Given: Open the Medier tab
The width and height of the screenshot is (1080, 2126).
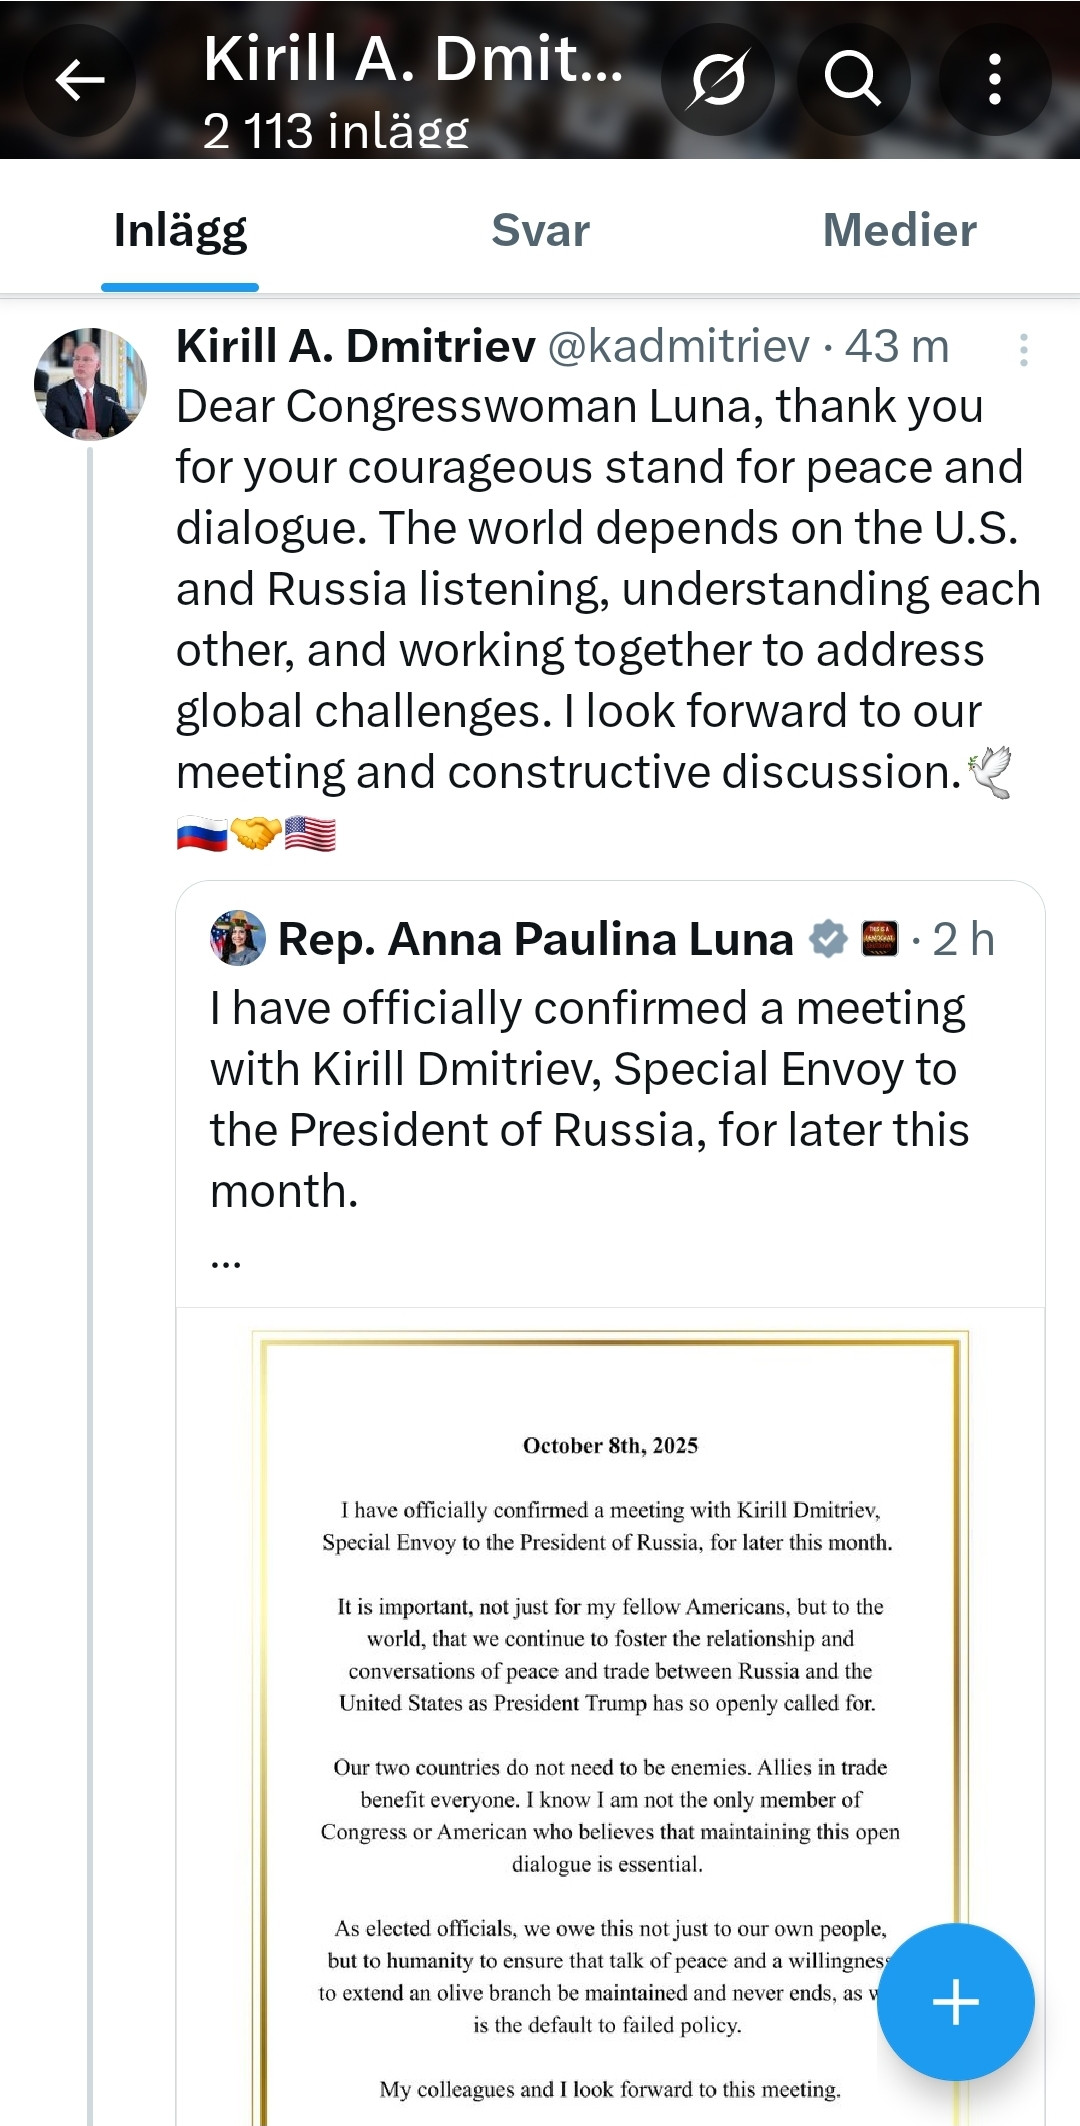Looking at the screenshot, I should [x=899, y=231].
